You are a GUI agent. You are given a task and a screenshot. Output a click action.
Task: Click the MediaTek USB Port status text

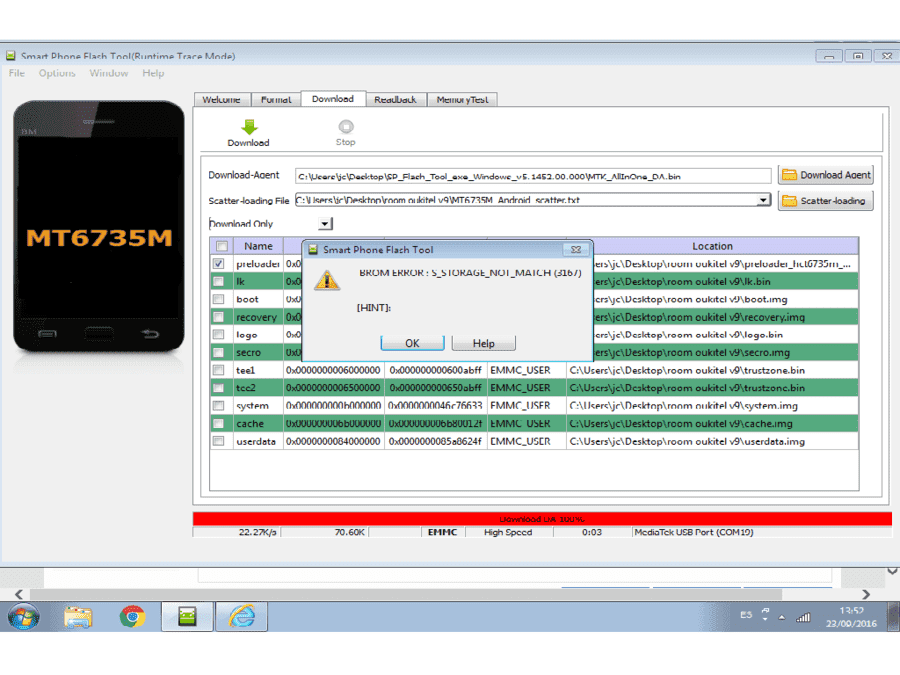[694, 532]
